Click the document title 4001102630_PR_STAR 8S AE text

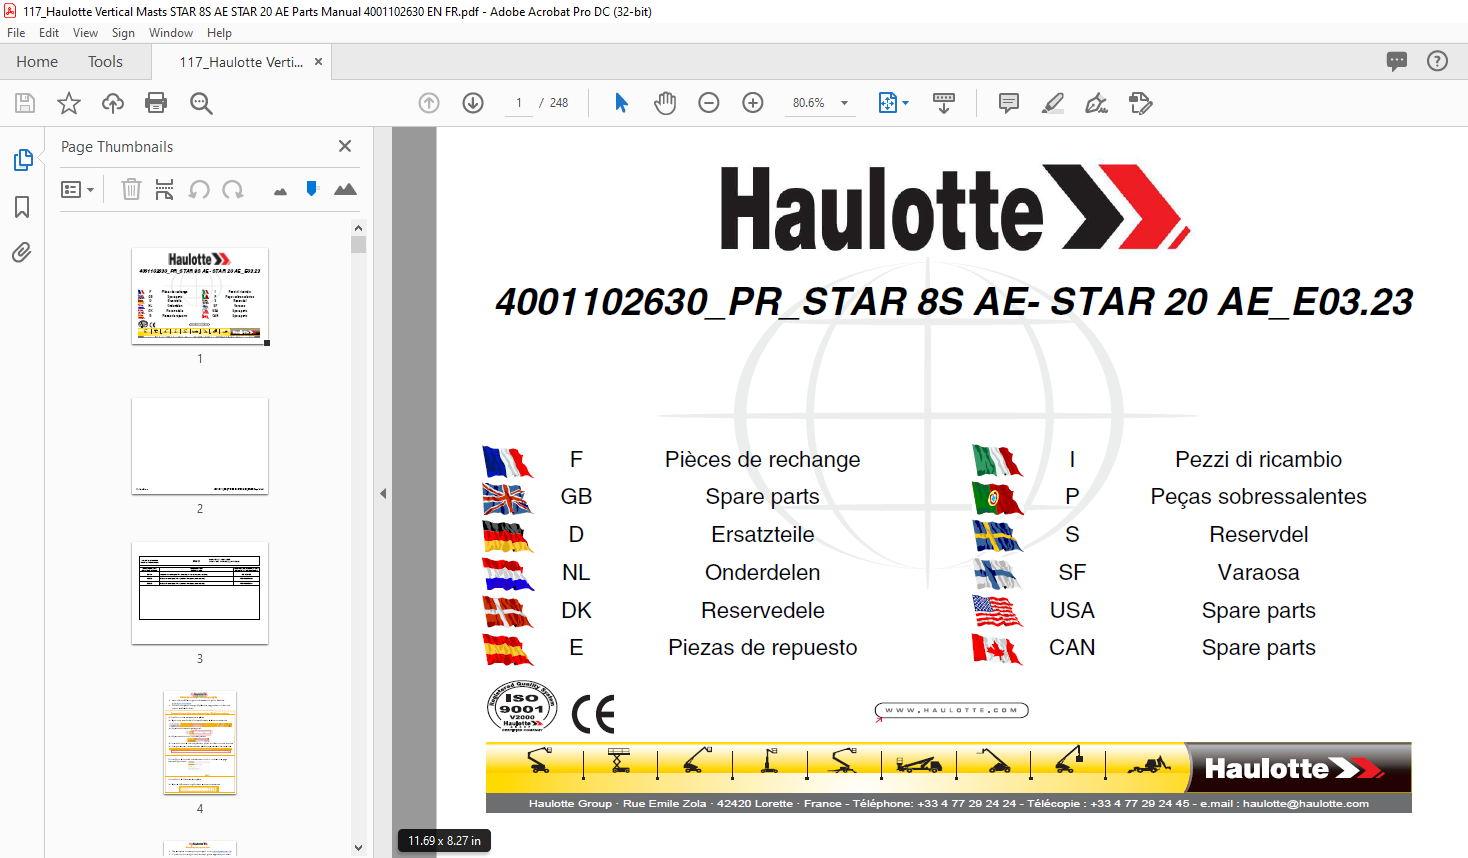pos(954,302)
